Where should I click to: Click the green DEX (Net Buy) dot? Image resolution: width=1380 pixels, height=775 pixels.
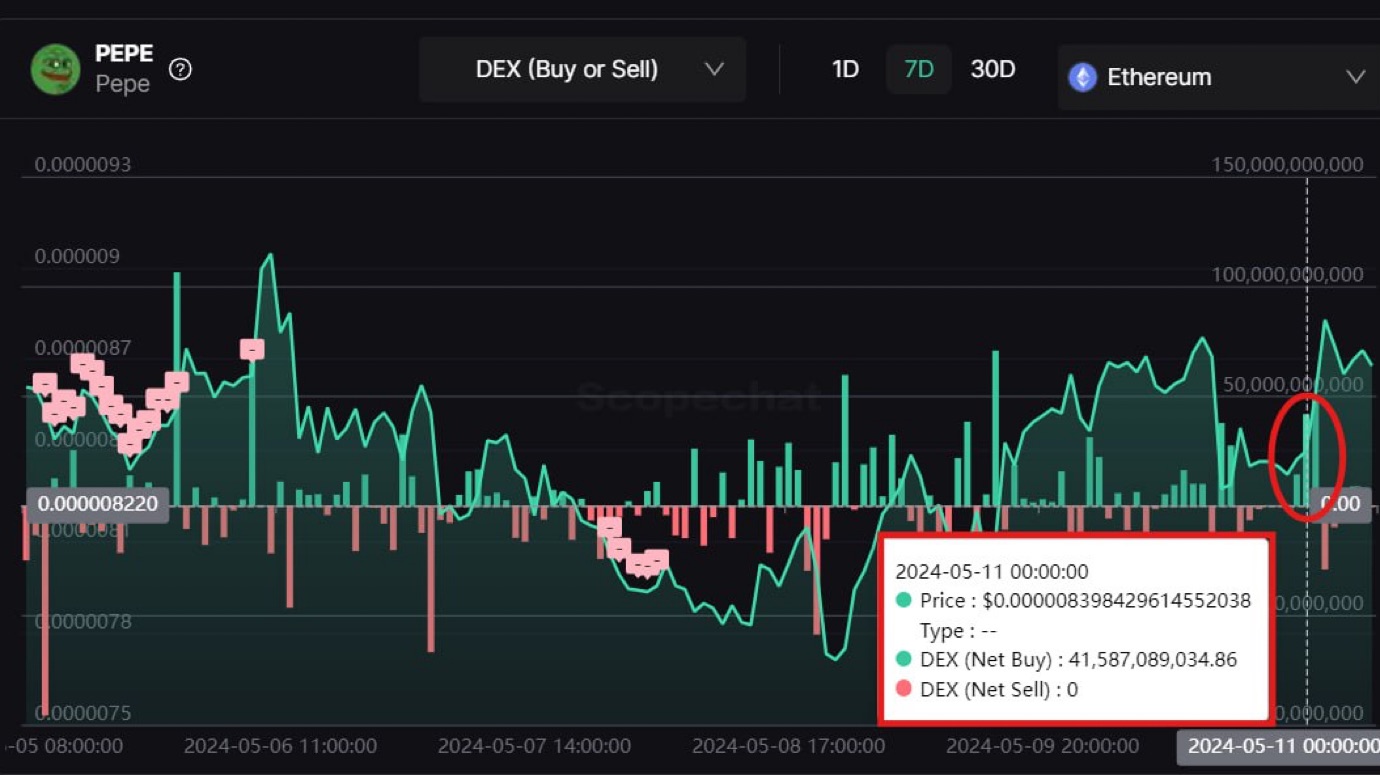(x=904, y=659)
